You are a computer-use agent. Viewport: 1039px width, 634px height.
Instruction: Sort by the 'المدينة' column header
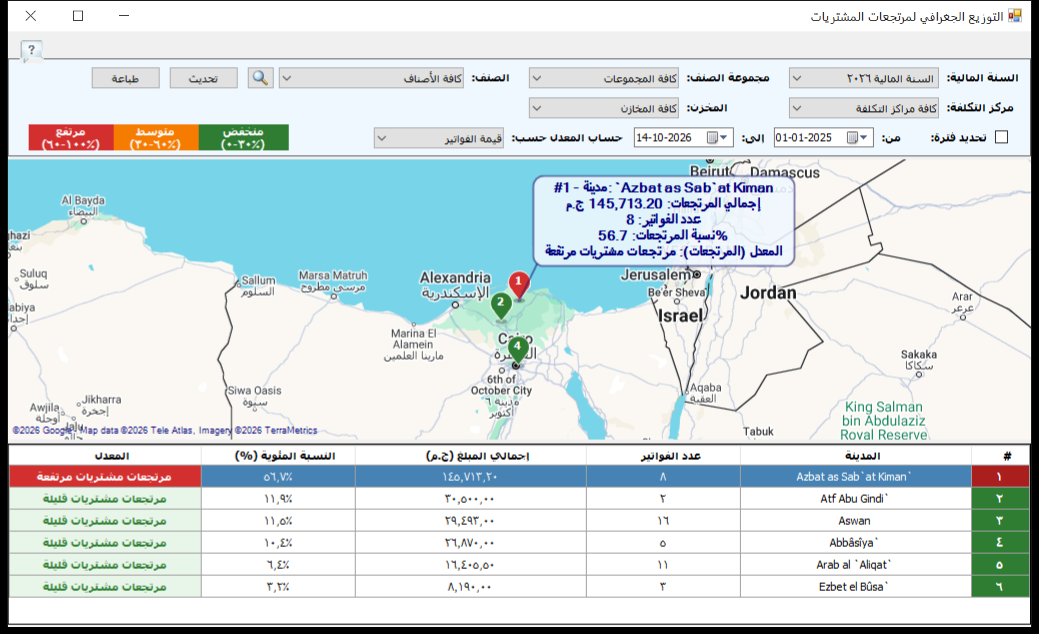855,456
